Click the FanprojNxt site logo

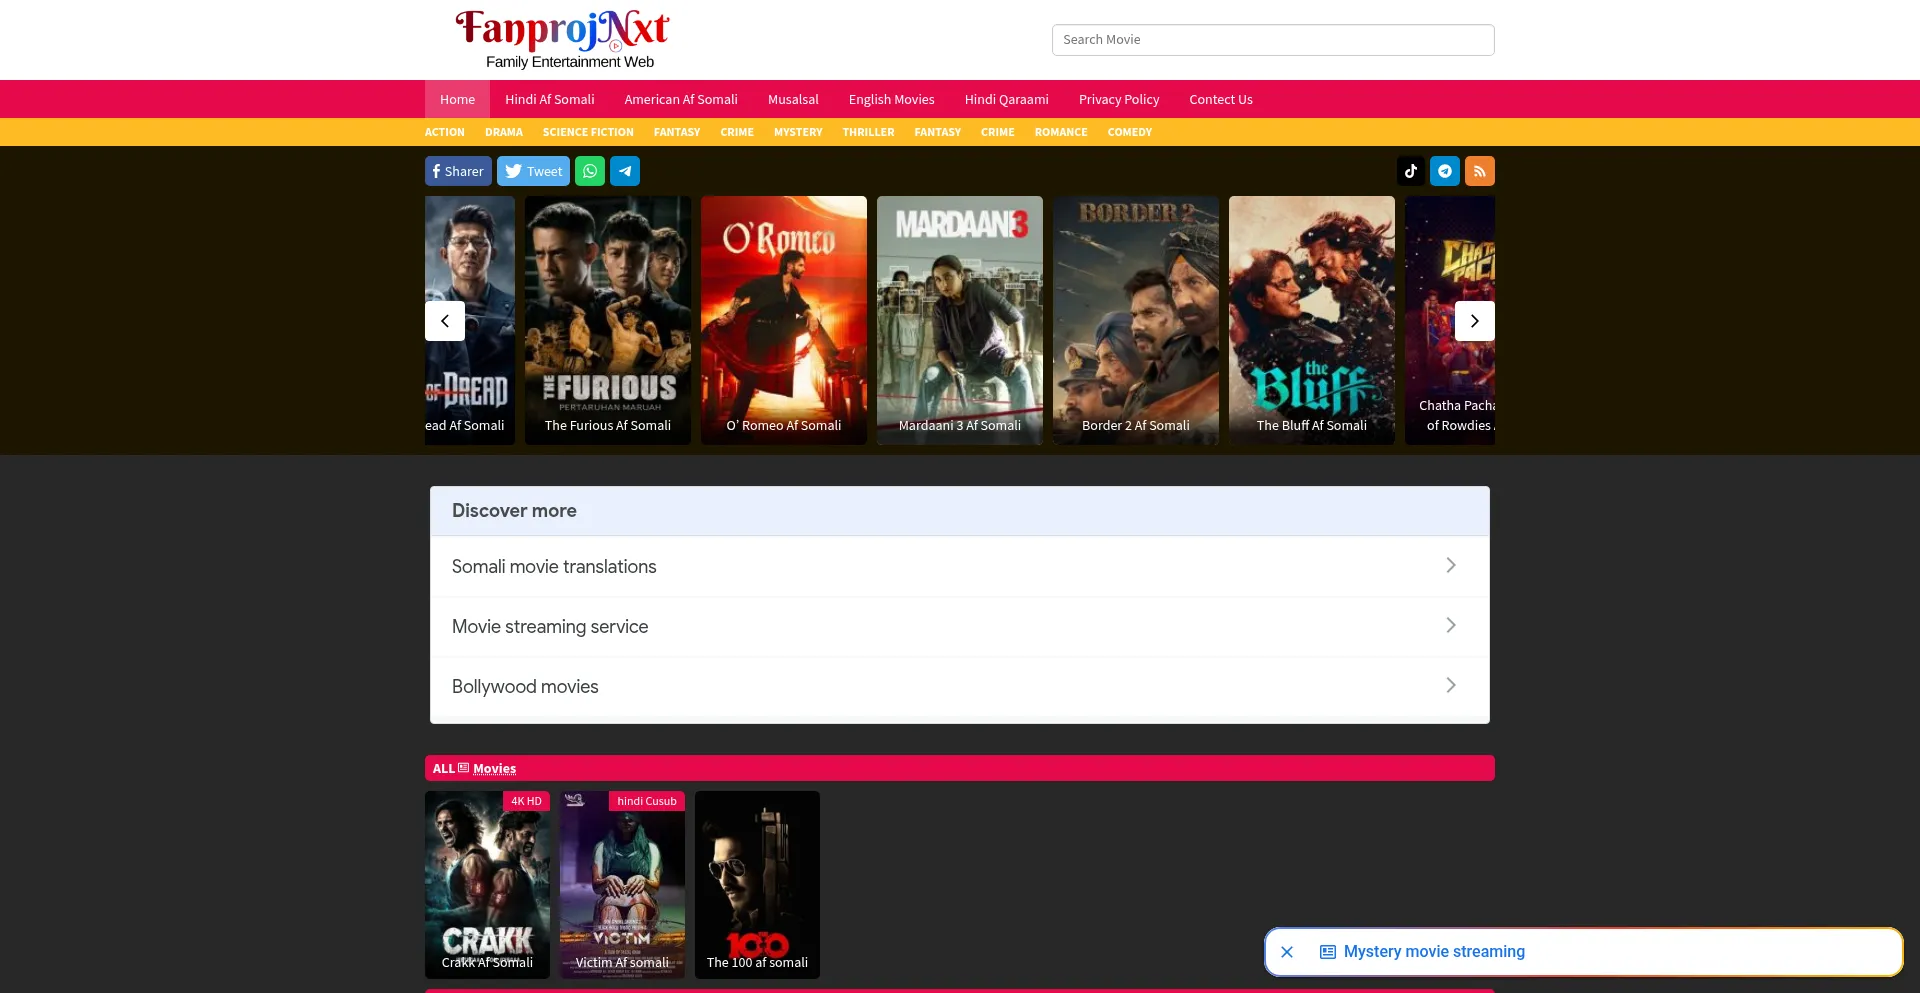pyautogui.click(x=562, y=39)
